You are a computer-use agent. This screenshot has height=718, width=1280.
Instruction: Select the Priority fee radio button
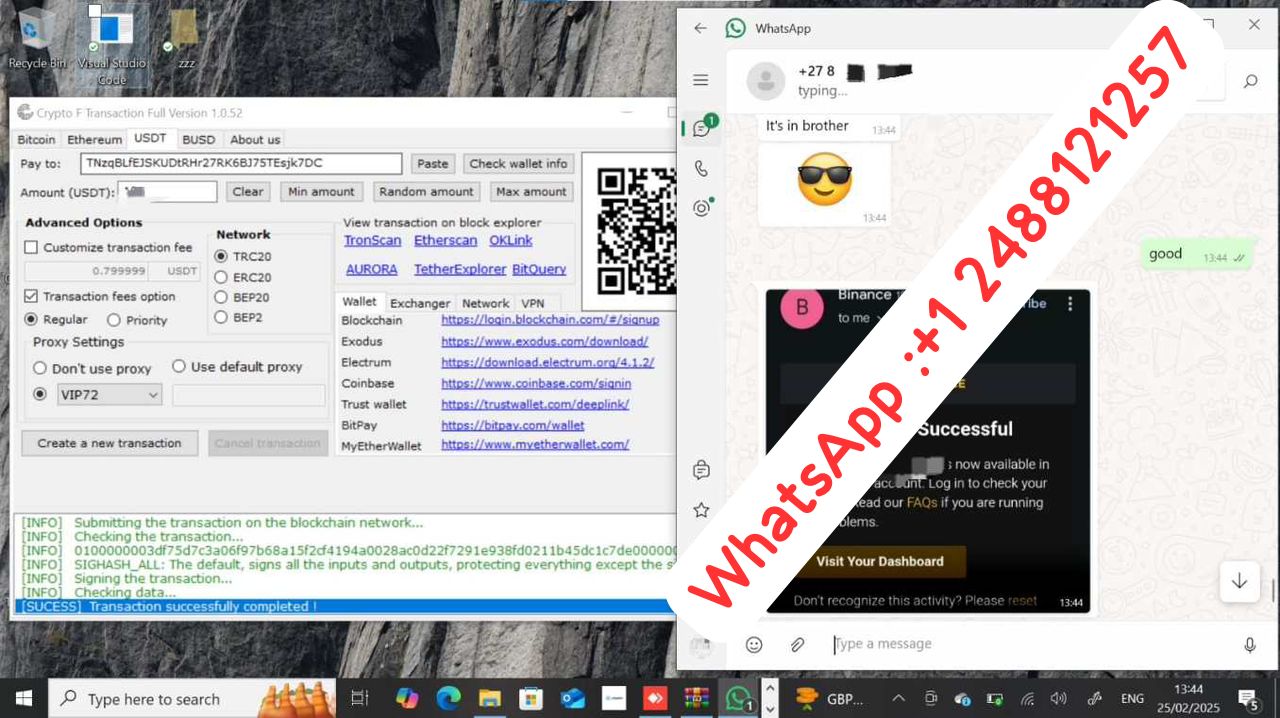(x=114, y=320)
